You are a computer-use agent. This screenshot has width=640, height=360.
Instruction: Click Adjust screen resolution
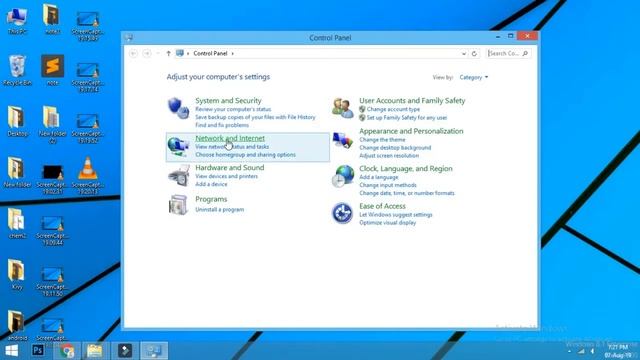(x=389, y=156)
